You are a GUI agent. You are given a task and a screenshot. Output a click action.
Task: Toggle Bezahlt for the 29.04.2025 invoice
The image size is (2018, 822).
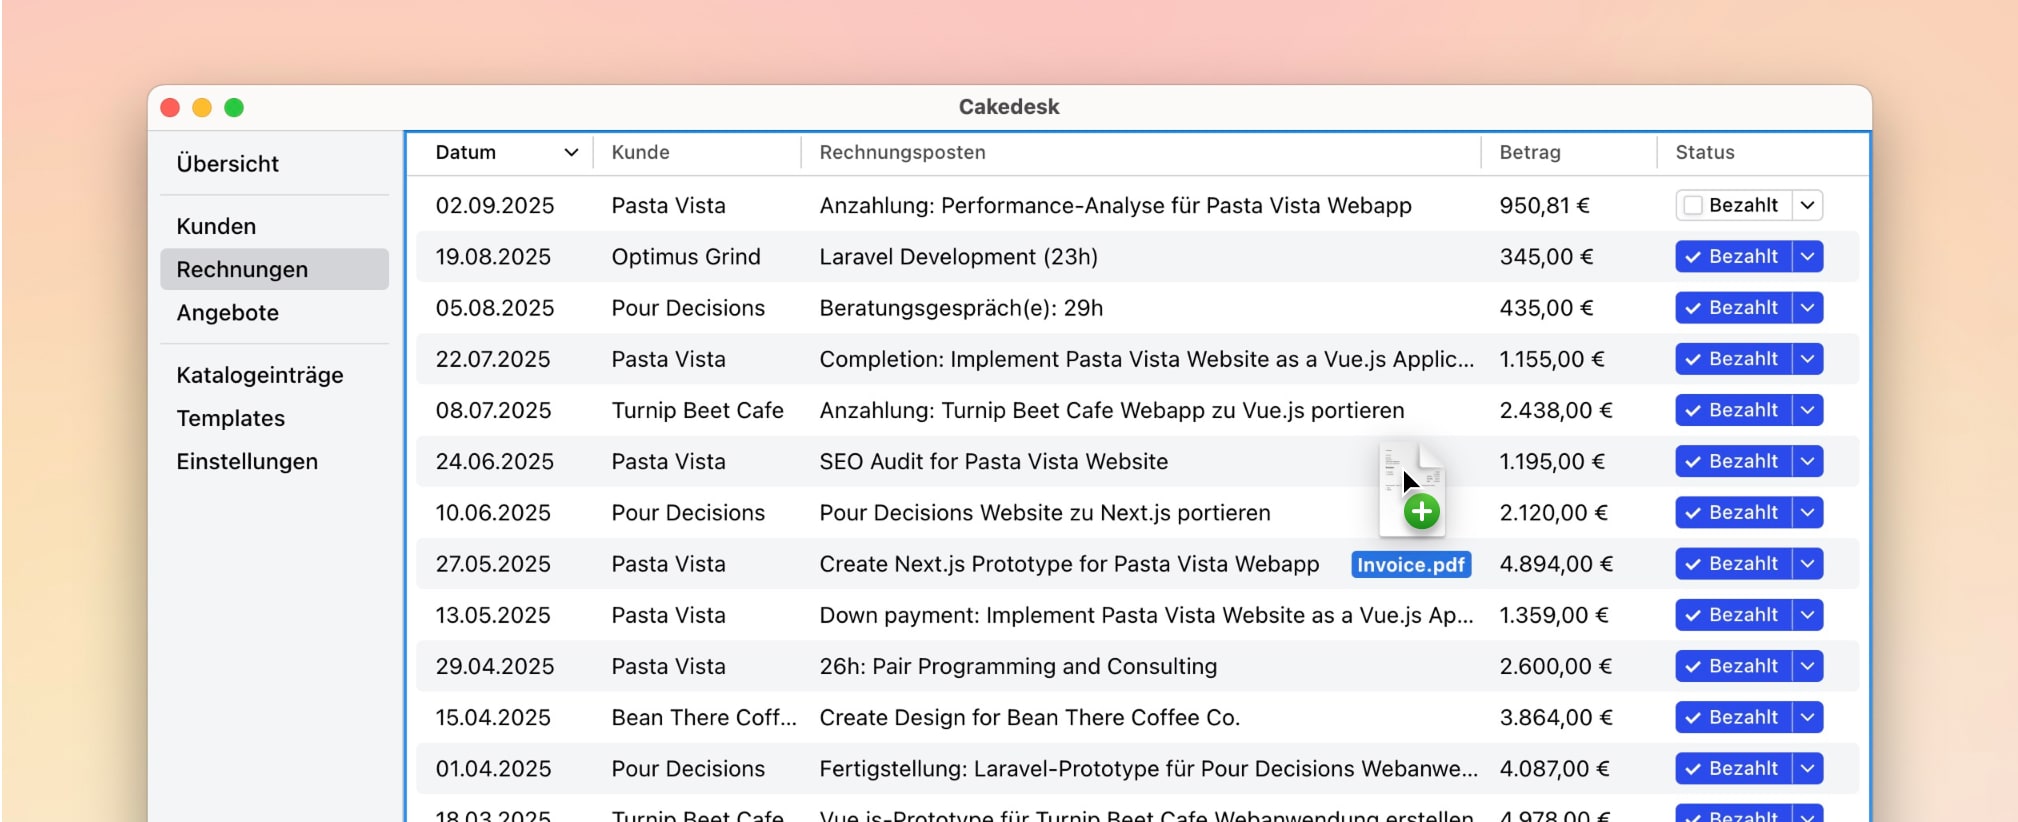[1733, 666]
